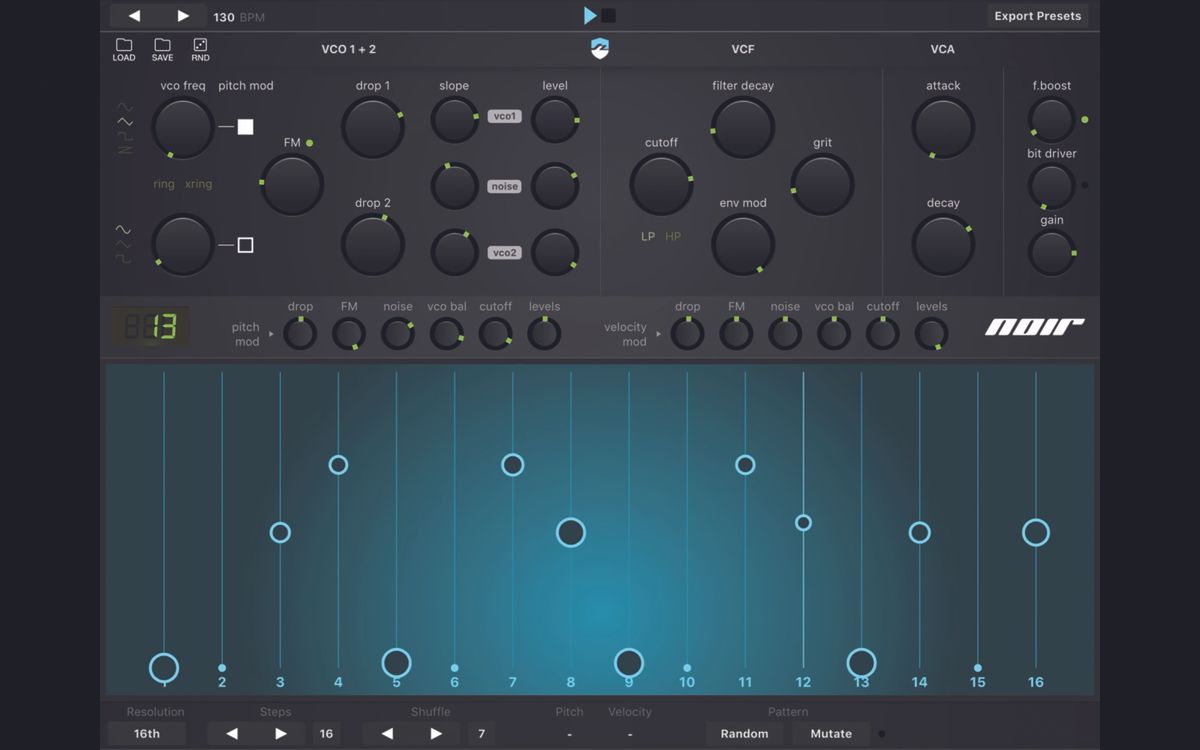Open the 16th Resolution selector
The image size is (1200, 750).
point(146,733)
